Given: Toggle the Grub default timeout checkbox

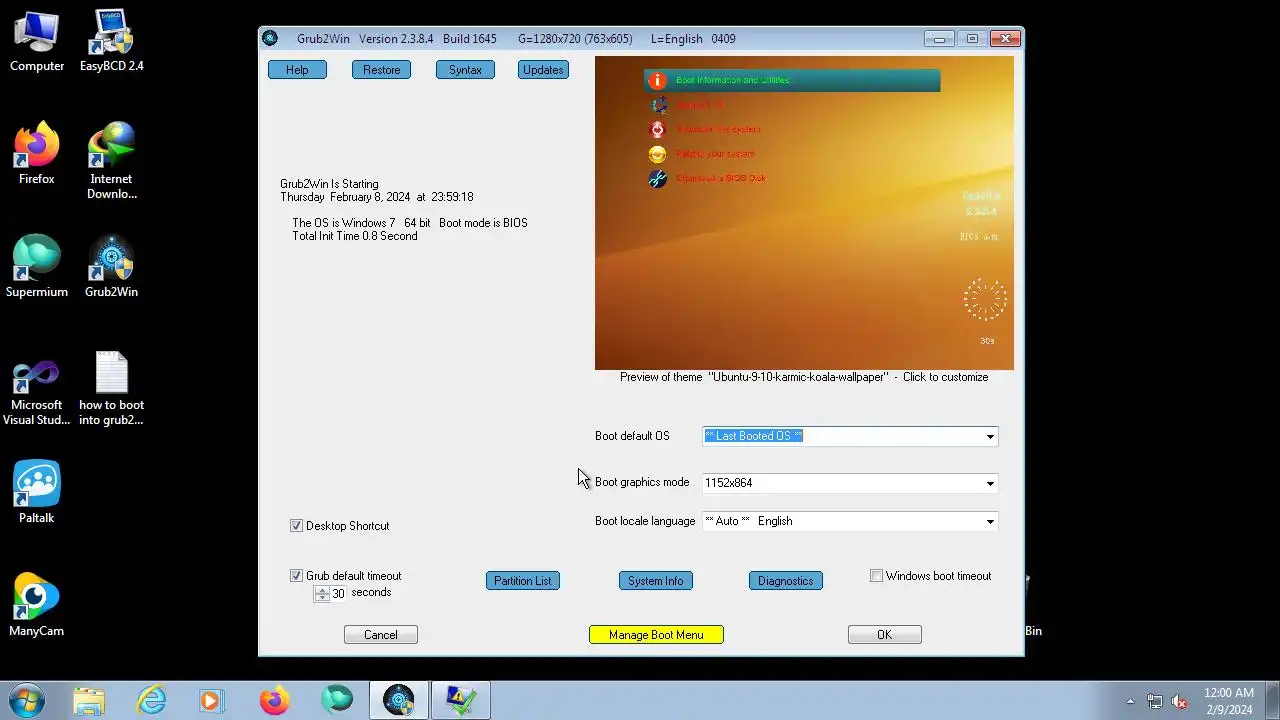Looking at the screenshot, I should (x=296, y=576).
